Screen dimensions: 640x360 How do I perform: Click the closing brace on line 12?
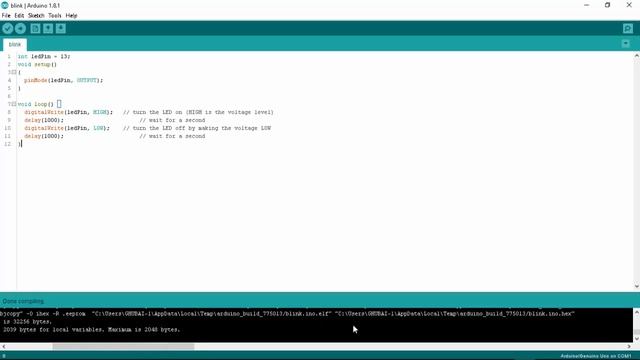click(19, 144)
